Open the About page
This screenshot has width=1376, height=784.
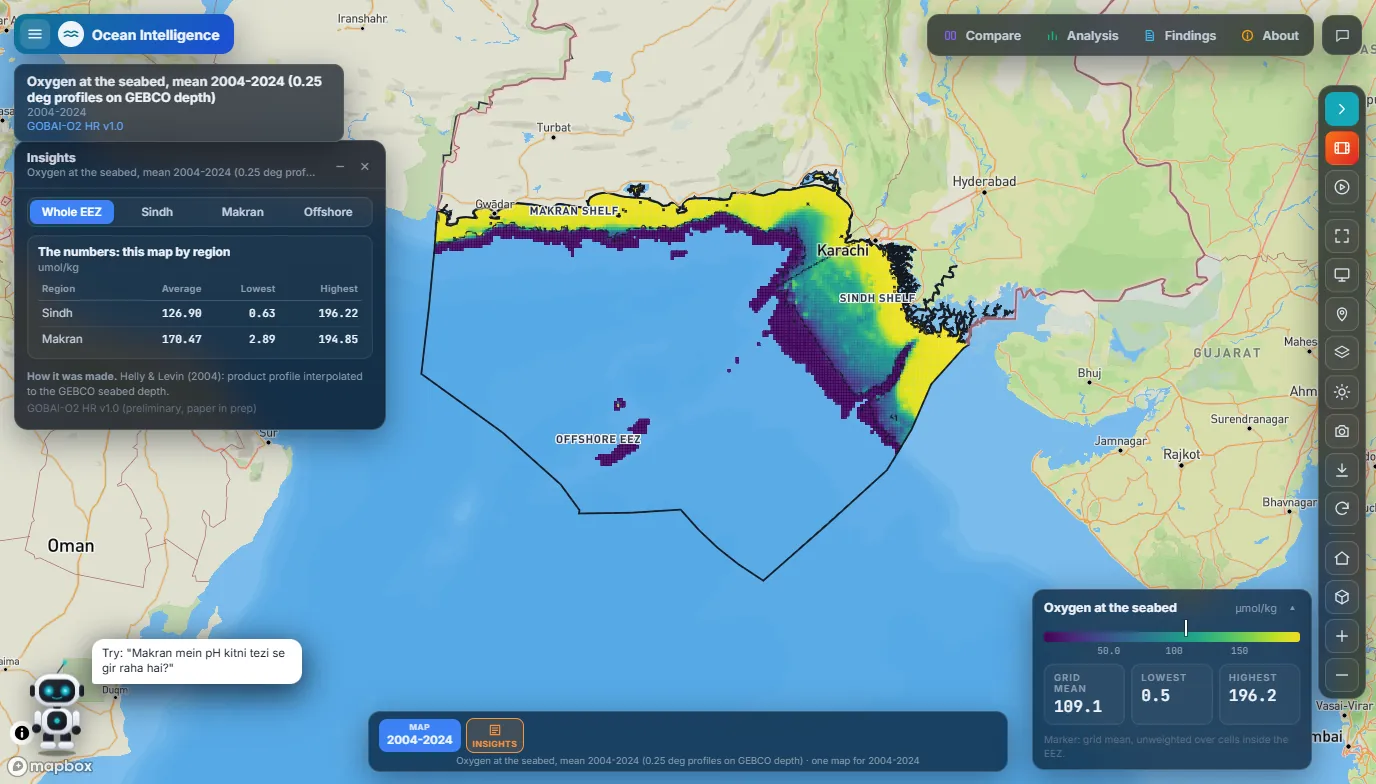[1270, 35]
